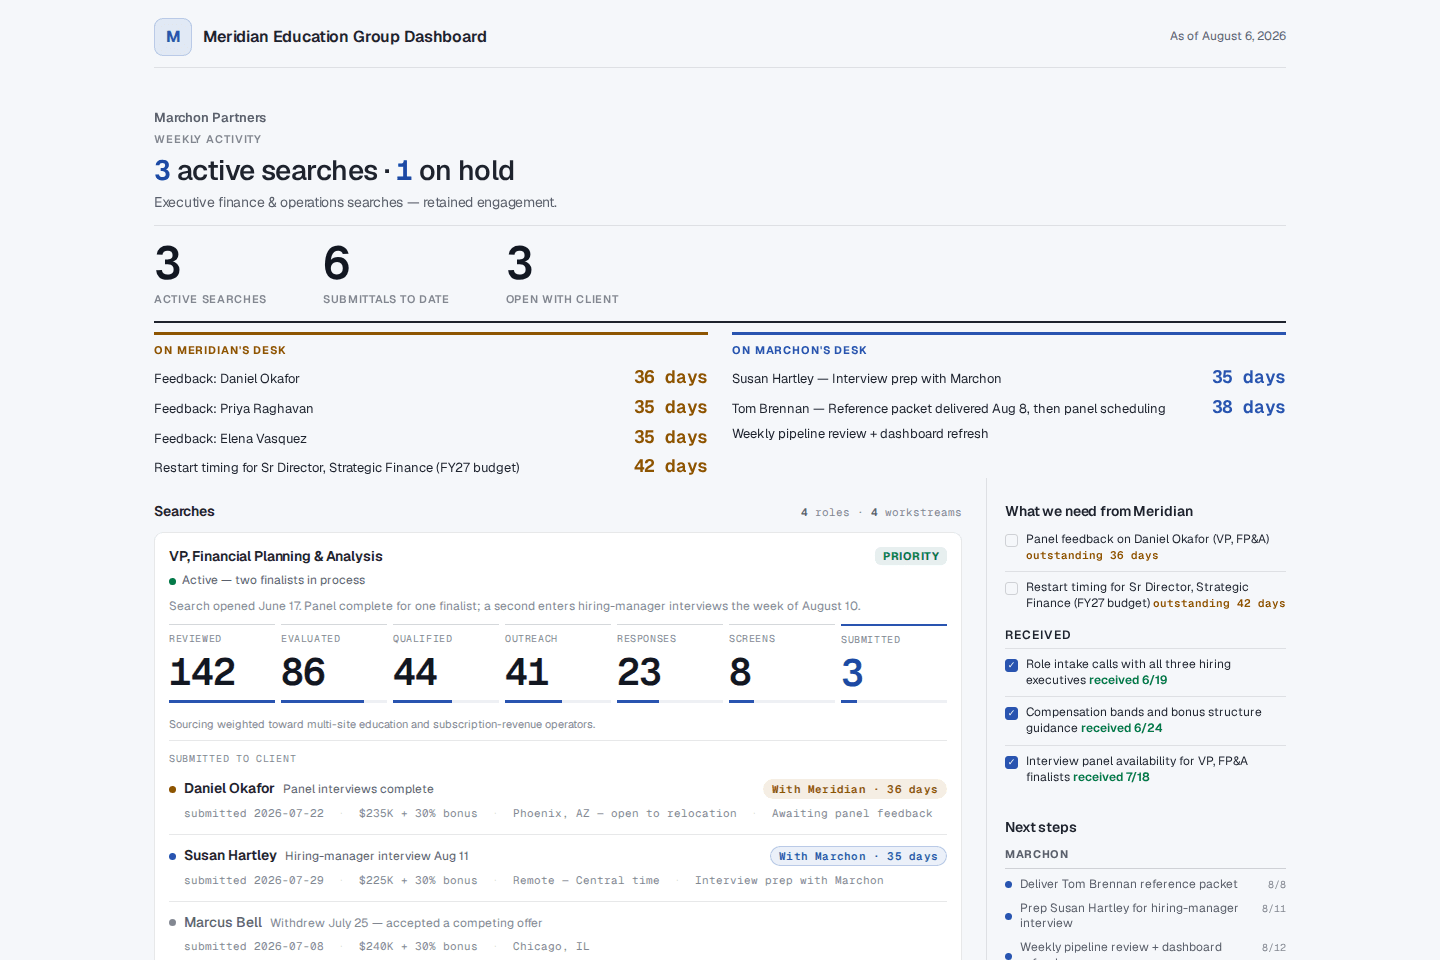Click the $225K + 30% bonus value
Screen dimensions: 1440x960
(x=418, y=881)
